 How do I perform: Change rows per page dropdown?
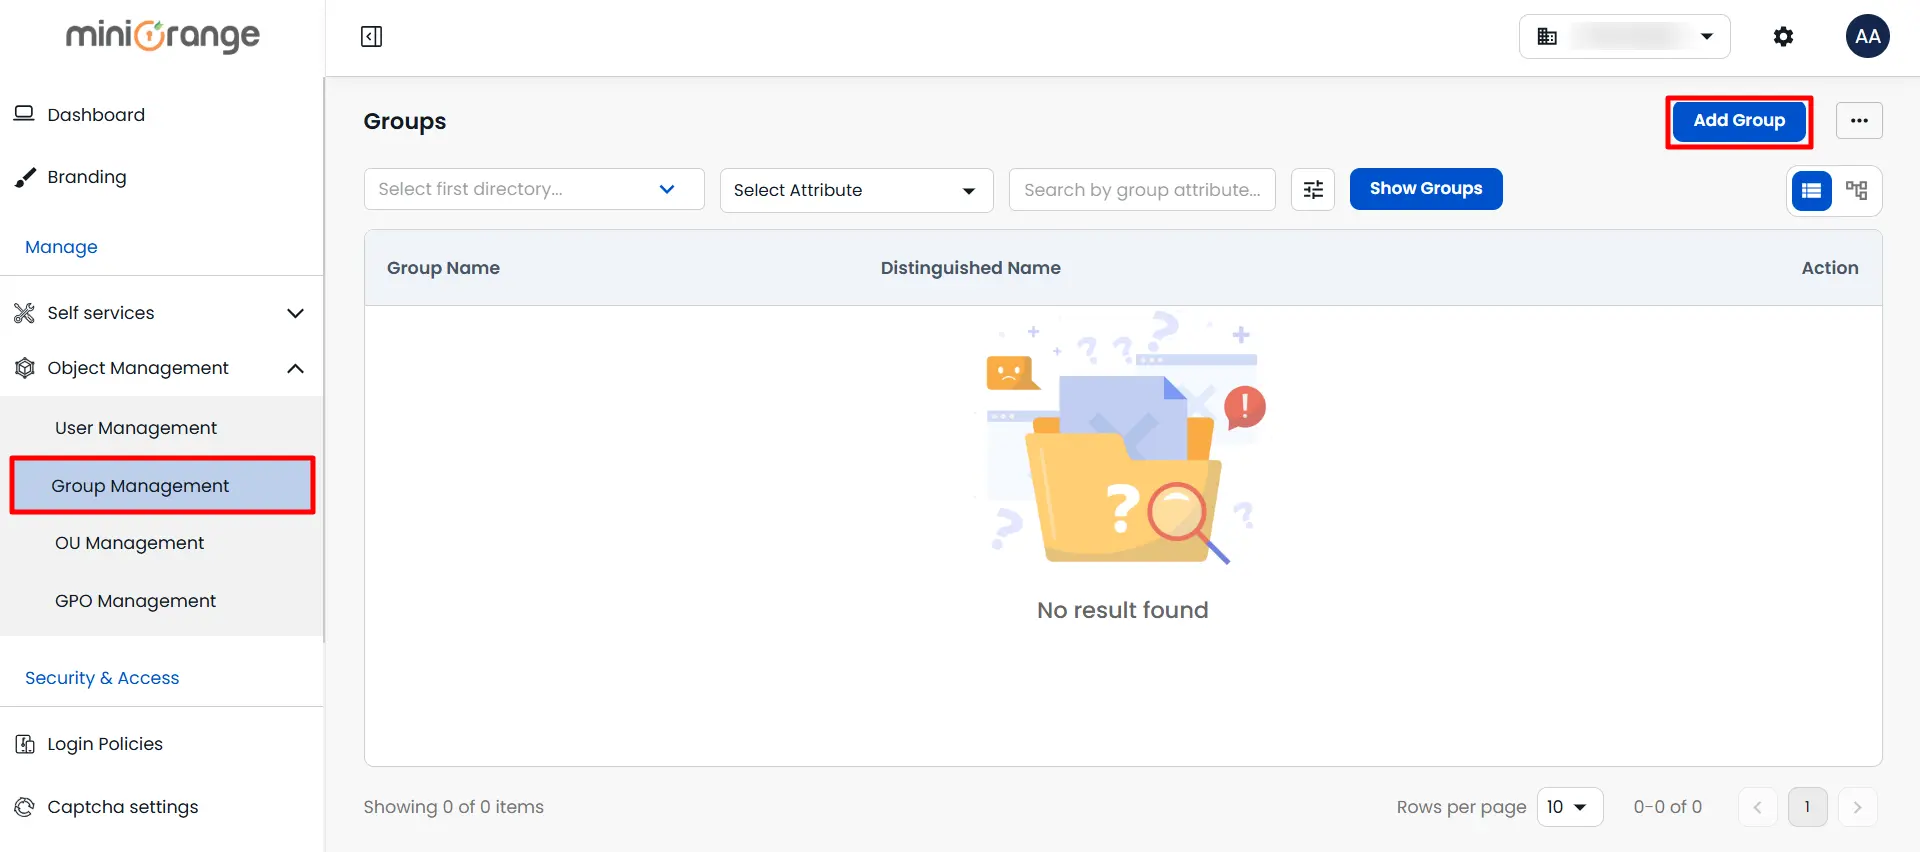[x=1569, y=807]
